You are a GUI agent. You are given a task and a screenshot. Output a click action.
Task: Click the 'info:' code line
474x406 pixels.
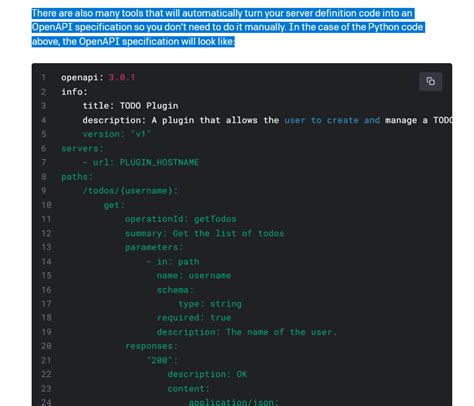pyautogui.click(x=74, y=92)
